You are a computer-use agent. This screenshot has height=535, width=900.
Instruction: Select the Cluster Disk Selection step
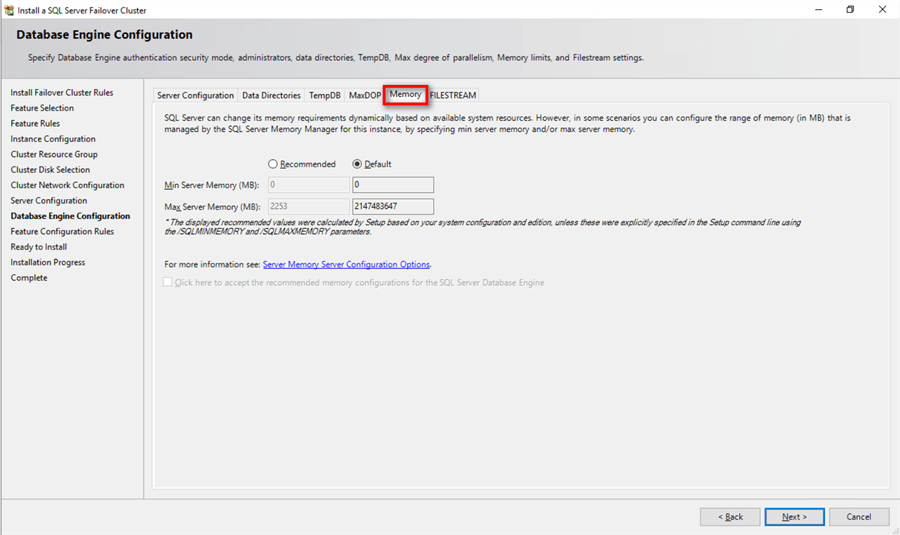(x=50, y=170)
